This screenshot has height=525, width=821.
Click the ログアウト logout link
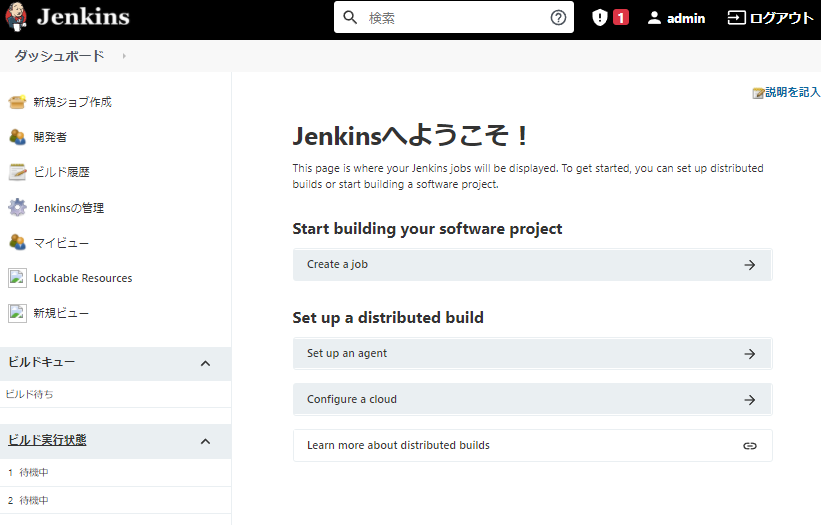point(782,18)
